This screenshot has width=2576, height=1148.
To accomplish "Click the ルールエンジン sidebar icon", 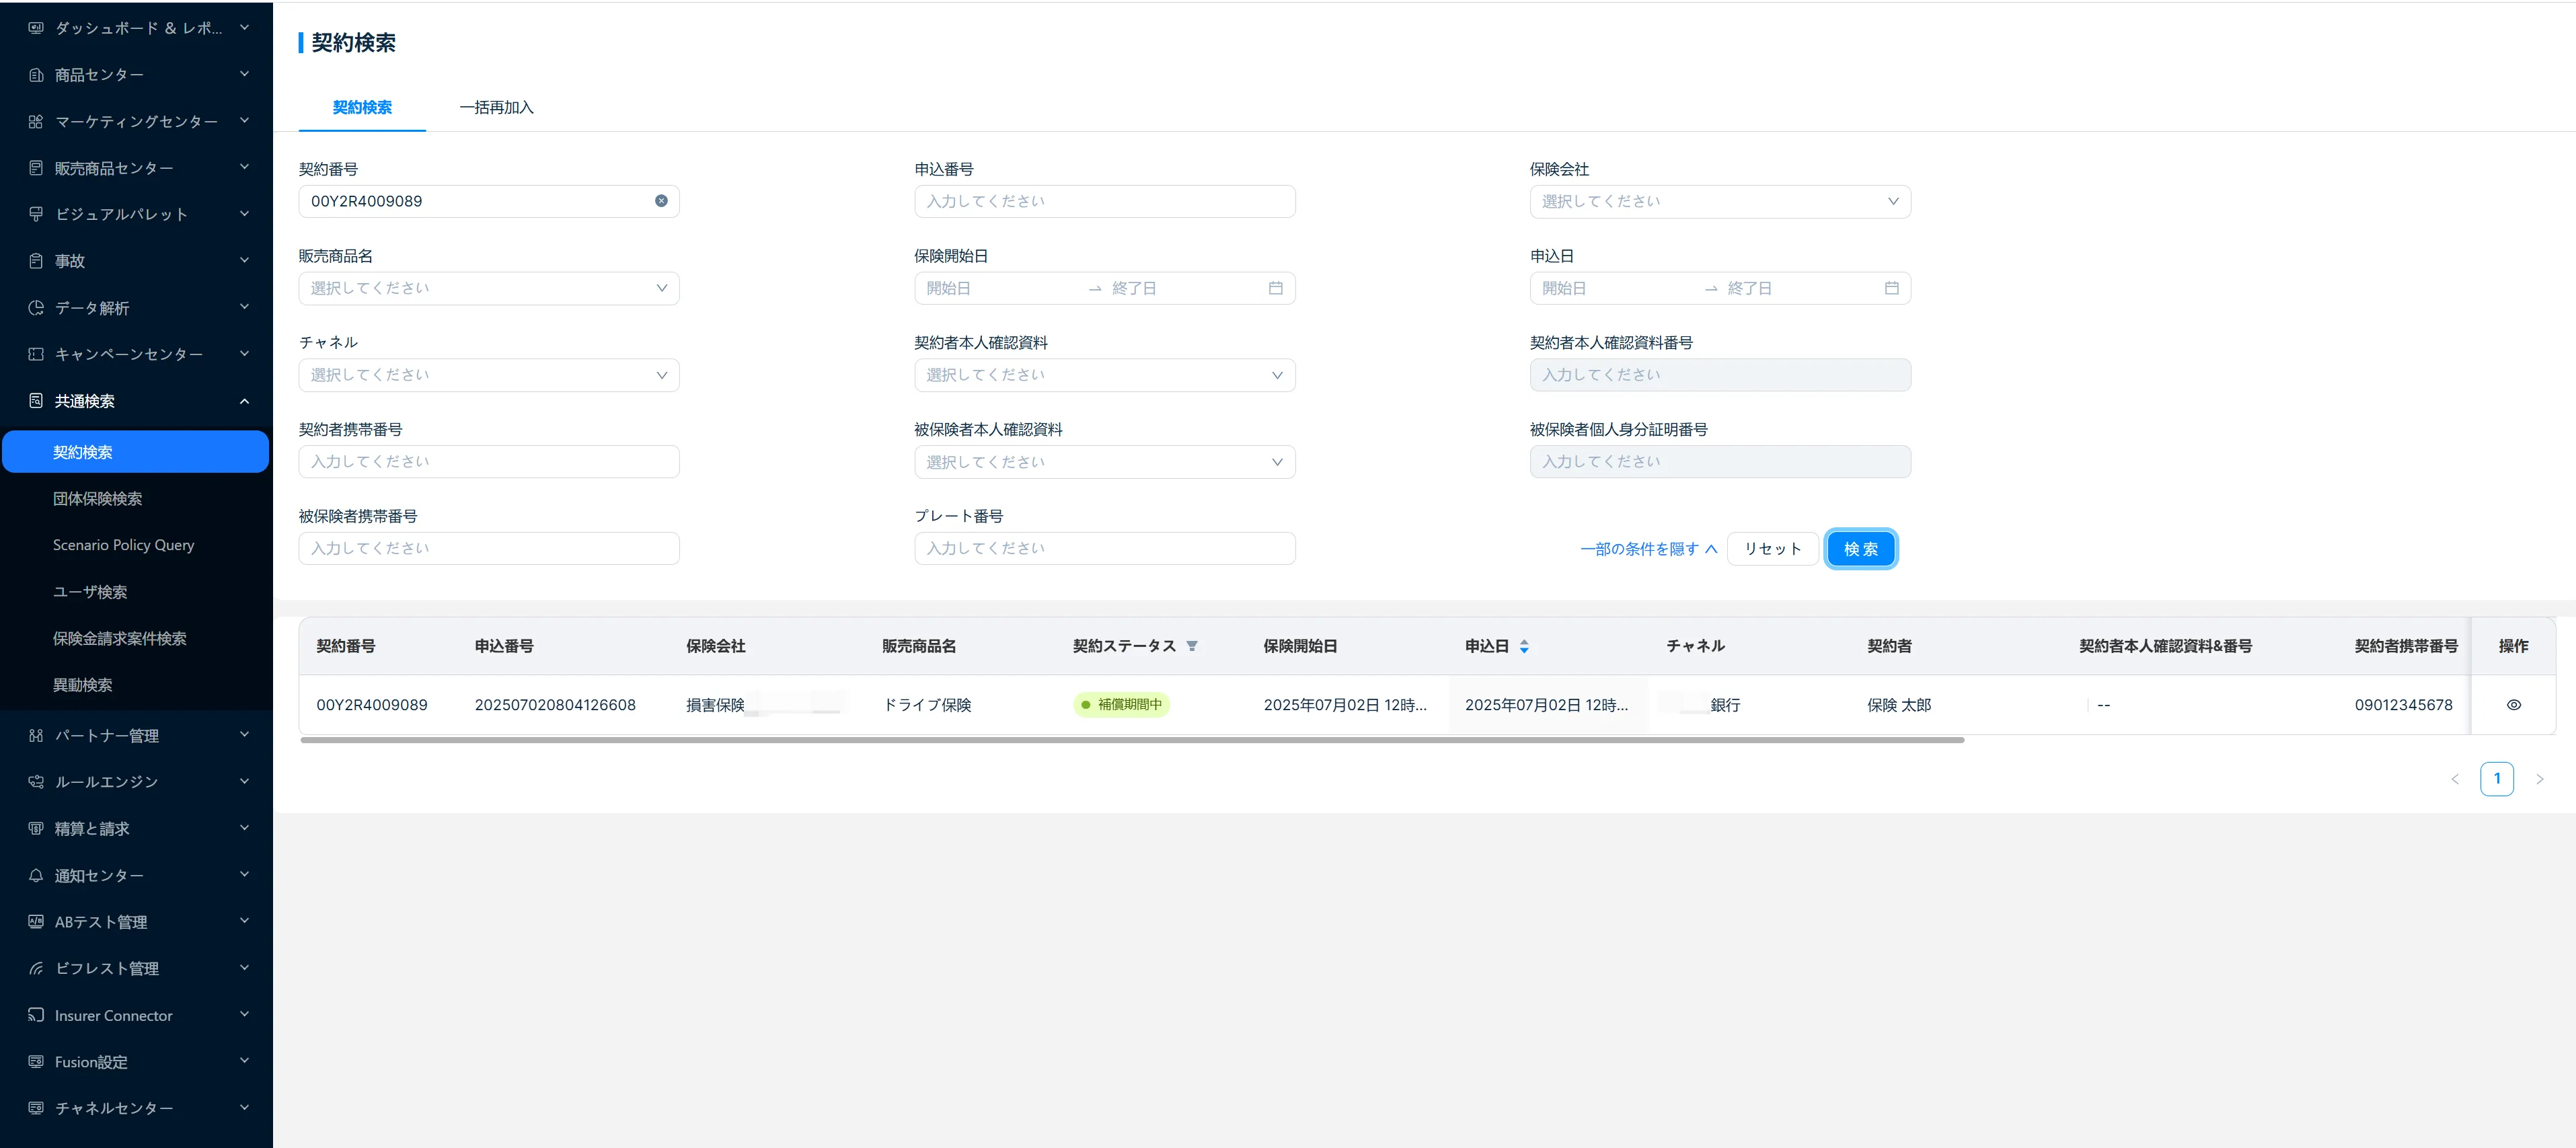I will 36,782.
